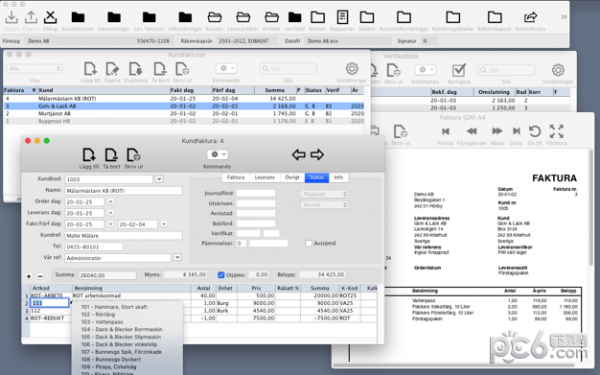Screen dimensions: 600x375
Task: Open the Kundfakturor folder in main toolbar
Action: coord(78,17)
